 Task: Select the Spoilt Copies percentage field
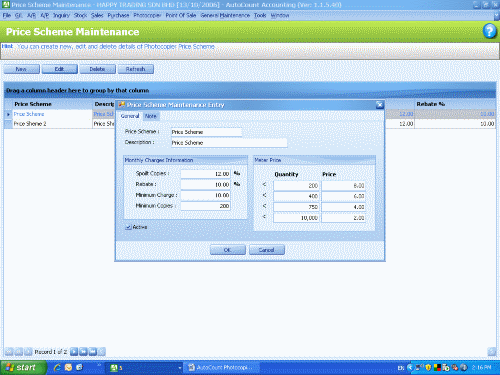205,174
